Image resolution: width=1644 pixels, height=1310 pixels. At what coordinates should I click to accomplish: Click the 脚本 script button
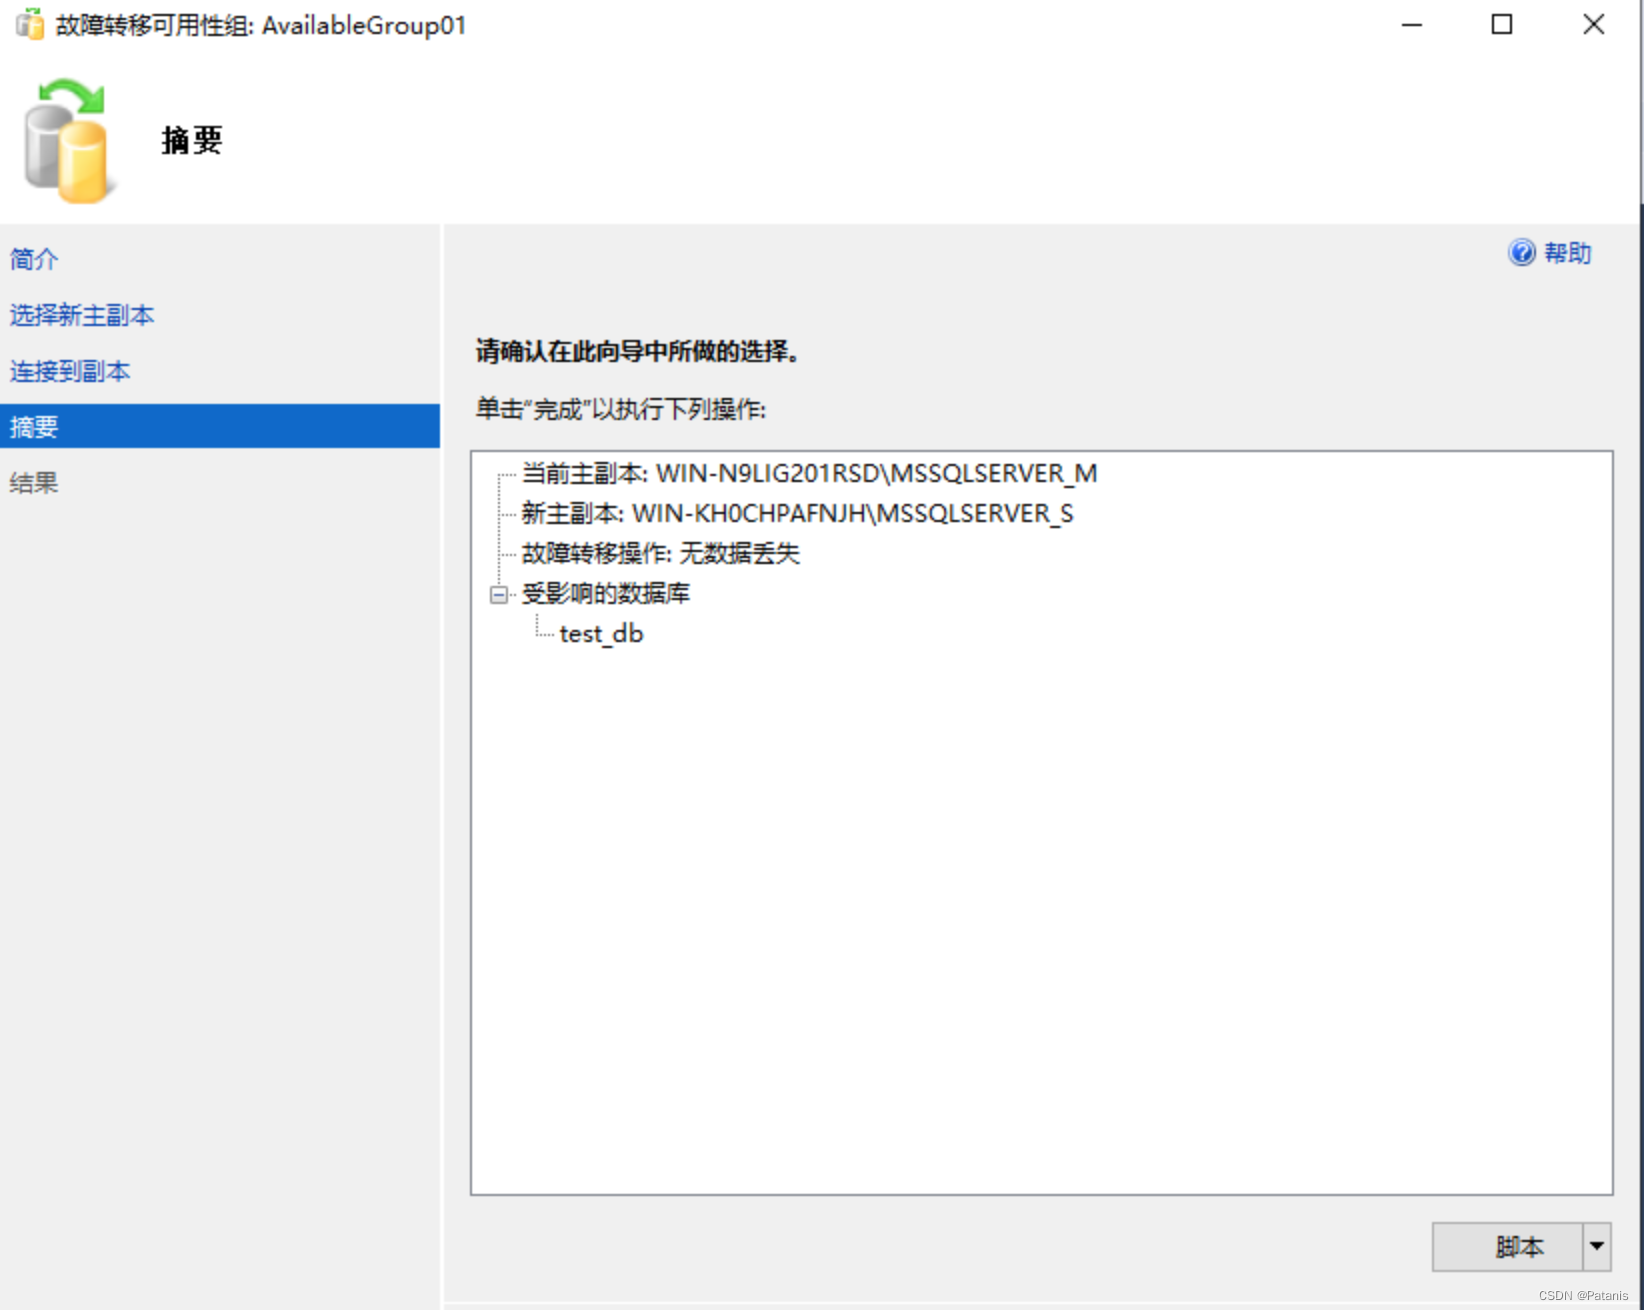(x=1508, y=1247)
